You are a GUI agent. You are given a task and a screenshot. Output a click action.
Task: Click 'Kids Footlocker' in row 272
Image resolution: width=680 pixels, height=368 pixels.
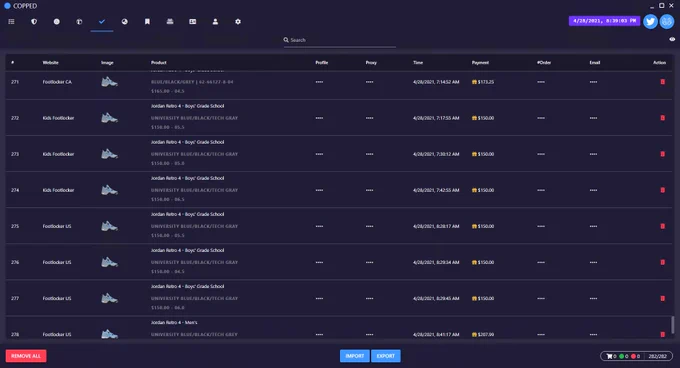pyautogui.click(x=59, y=118)
